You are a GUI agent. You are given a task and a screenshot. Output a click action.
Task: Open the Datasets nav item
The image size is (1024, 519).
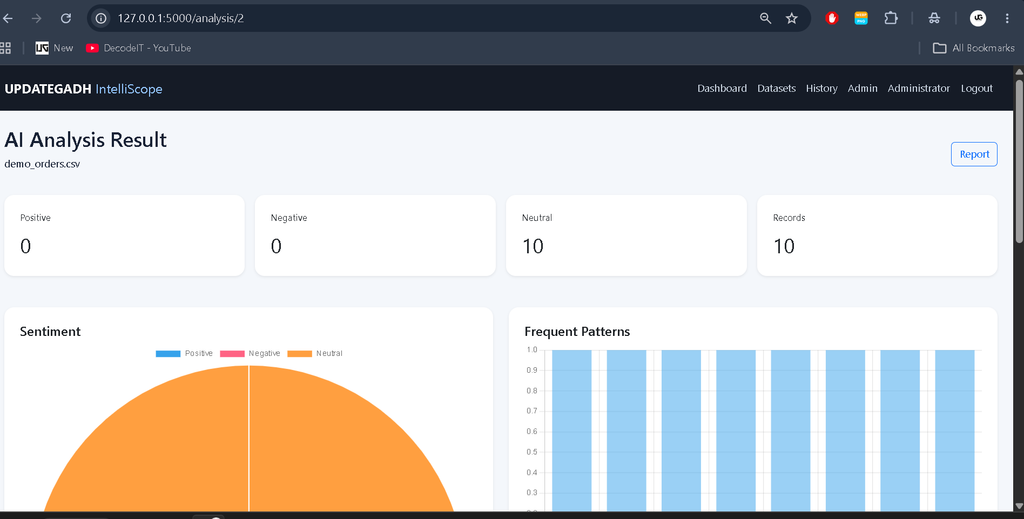click(776, 88)
